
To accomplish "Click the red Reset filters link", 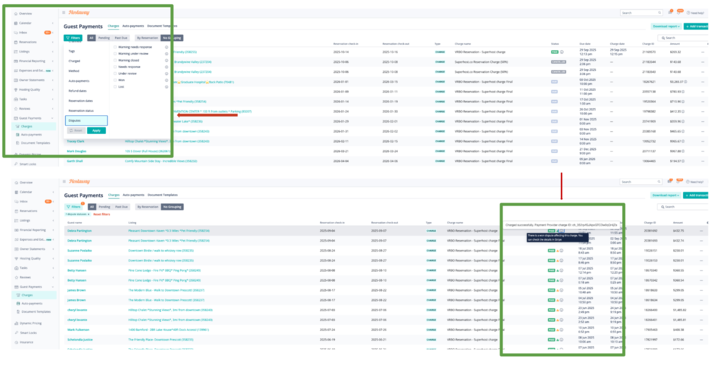I will coord(102,214).
